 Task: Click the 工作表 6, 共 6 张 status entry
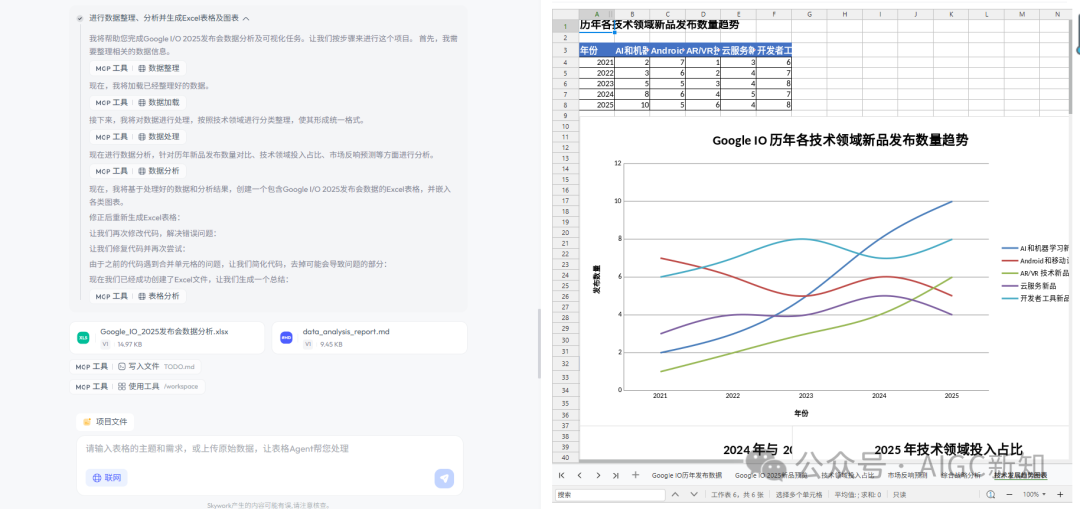pos(736,495)
